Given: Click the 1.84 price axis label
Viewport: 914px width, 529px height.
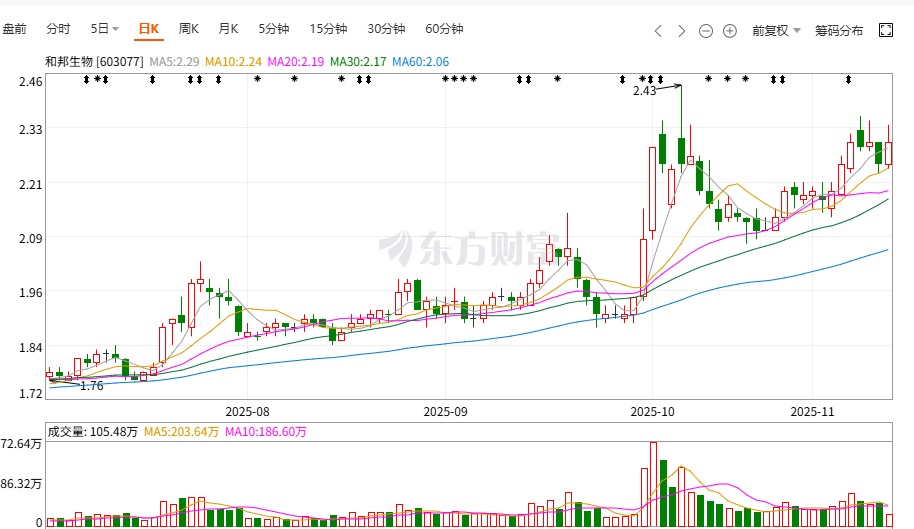Looking at the screenshot, I should pyautogui.click(x=30, y=348).
